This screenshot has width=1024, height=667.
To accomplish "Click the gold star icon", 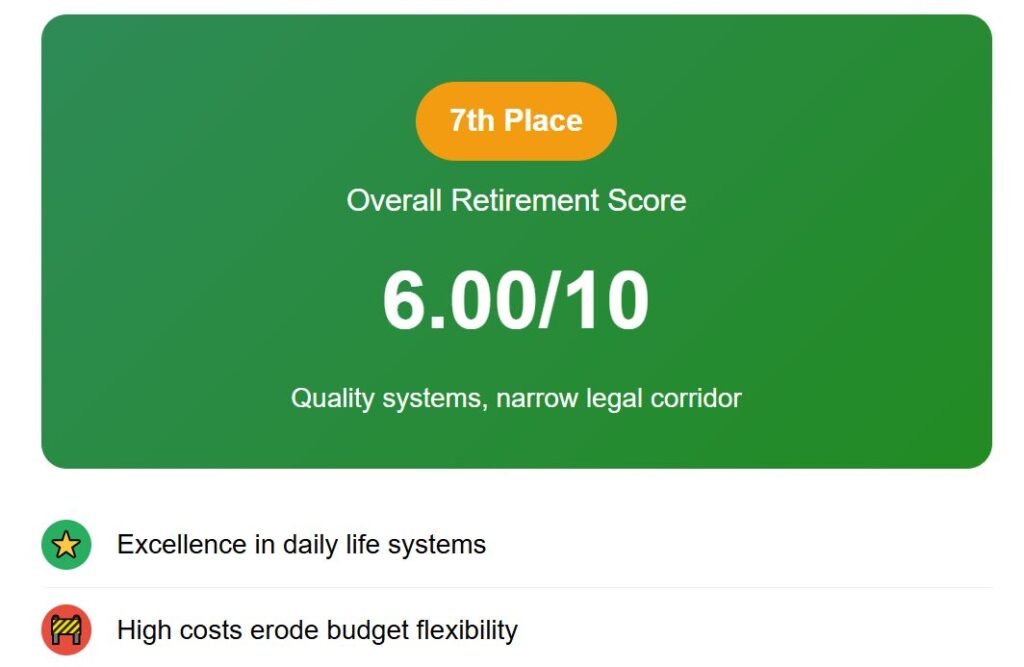I will pyautogui.click(x=66, y=545).
